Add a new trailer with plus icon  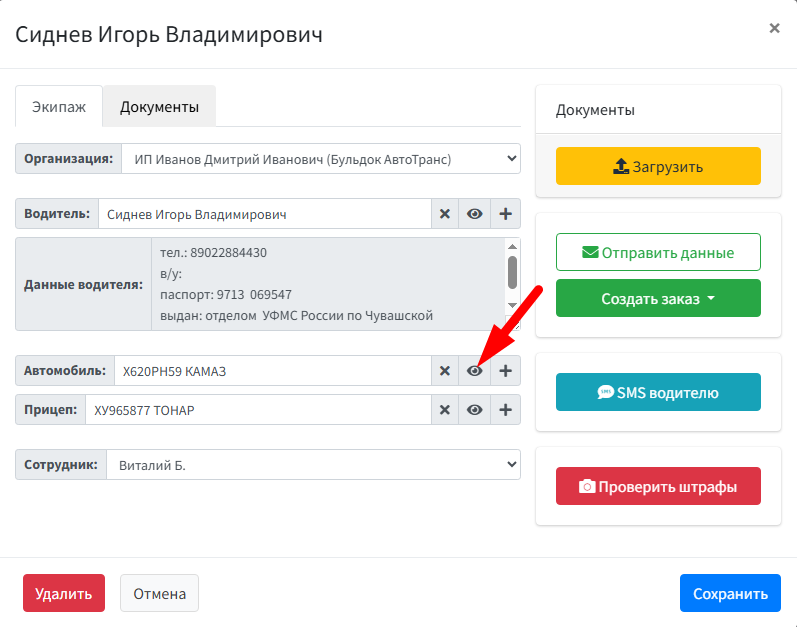point(505,410)
